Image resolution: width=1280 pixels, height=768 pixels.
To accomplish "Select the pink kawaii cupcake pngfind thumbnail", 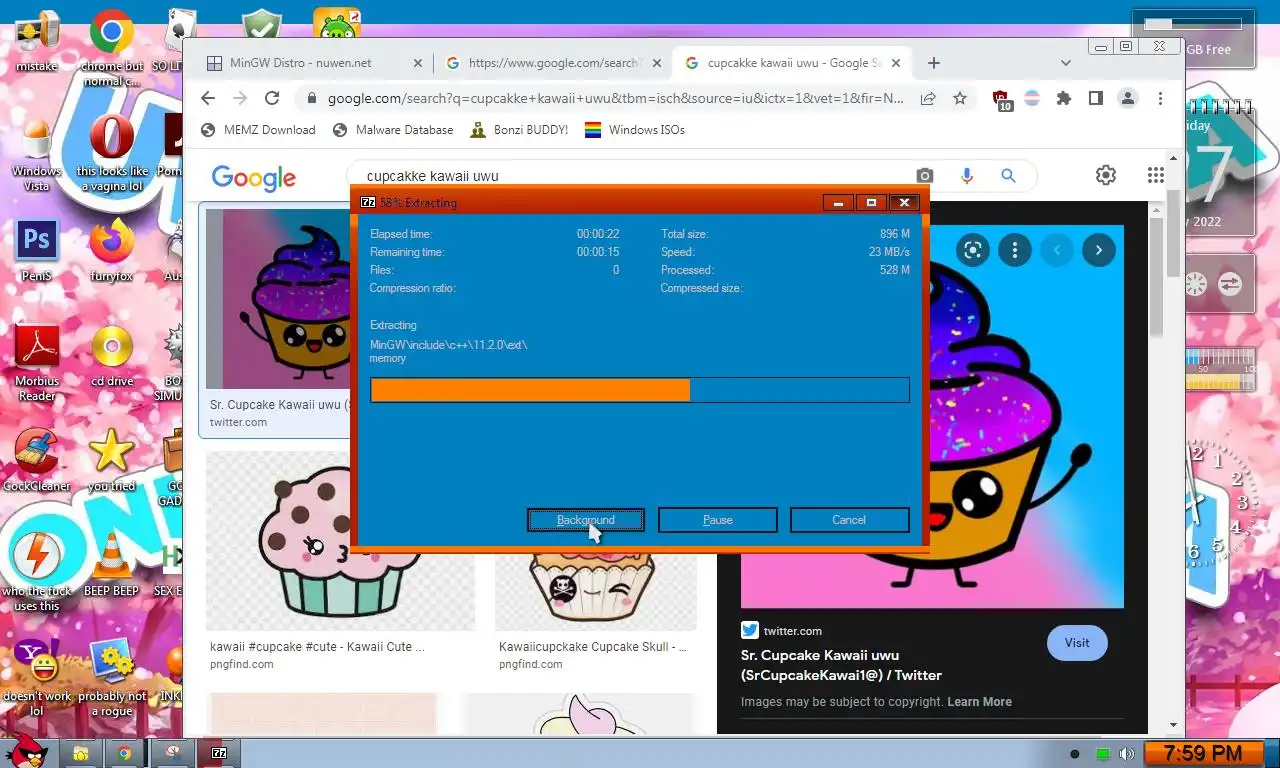I will point(340,541).
